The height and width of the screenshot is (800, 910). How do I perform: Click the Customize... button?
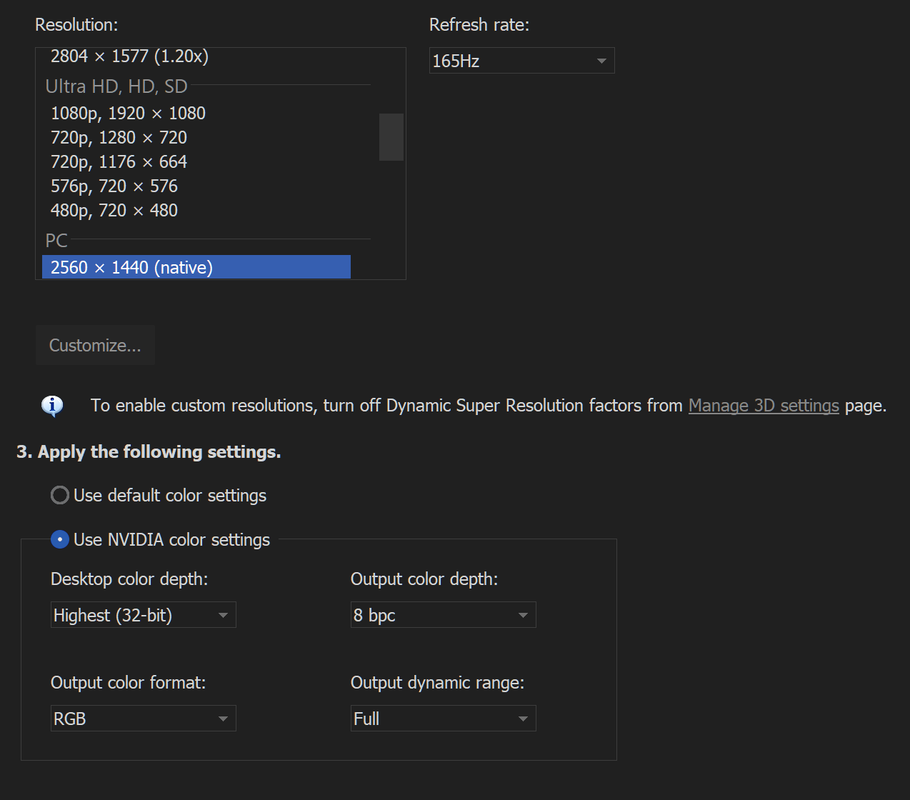coord(95,345)
